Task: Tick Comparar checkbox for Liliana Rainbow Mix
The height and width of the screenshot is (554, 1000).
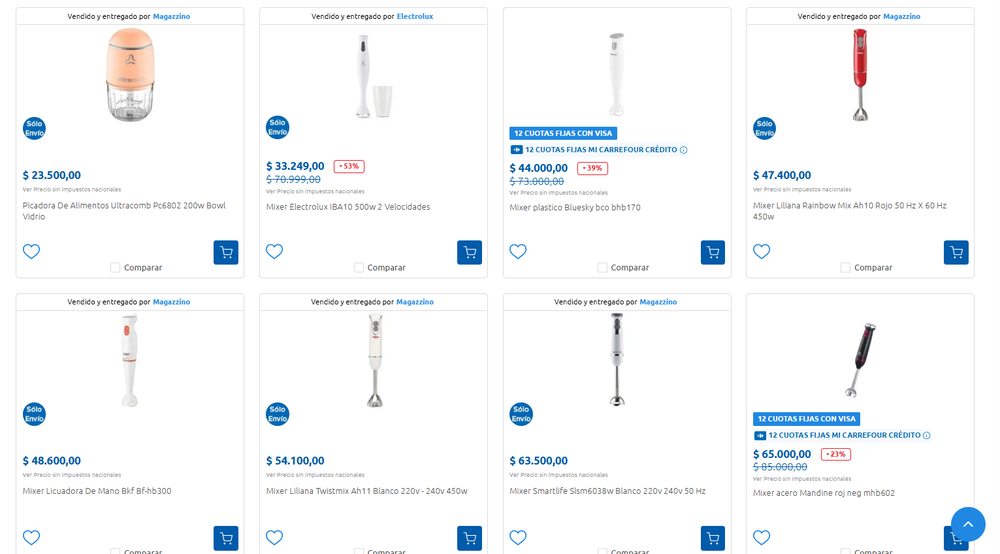Action: pos(846,268)
